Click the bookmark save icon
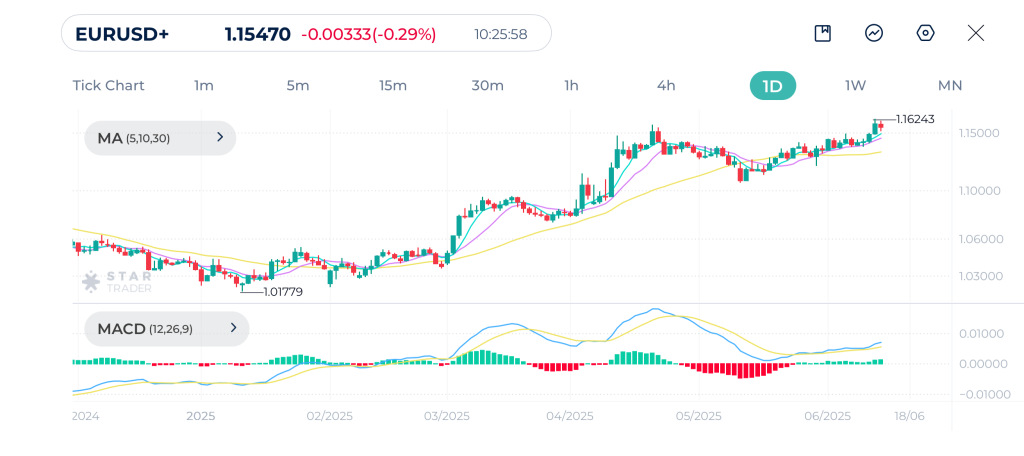The height and width of the screenshot is (456, 1024). pos(822,33)
